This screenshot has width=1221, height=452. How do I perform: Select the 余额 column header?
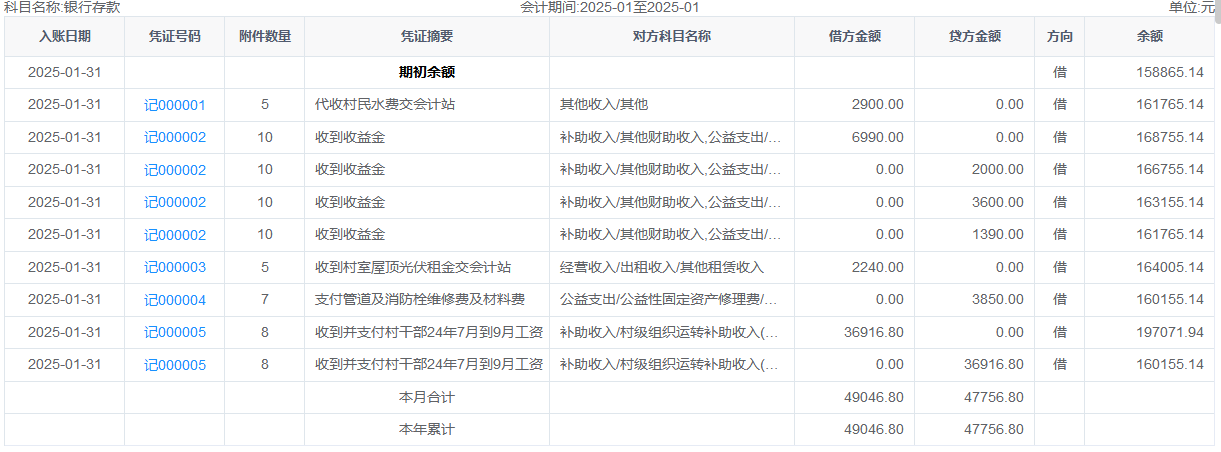pos(1150,36)
